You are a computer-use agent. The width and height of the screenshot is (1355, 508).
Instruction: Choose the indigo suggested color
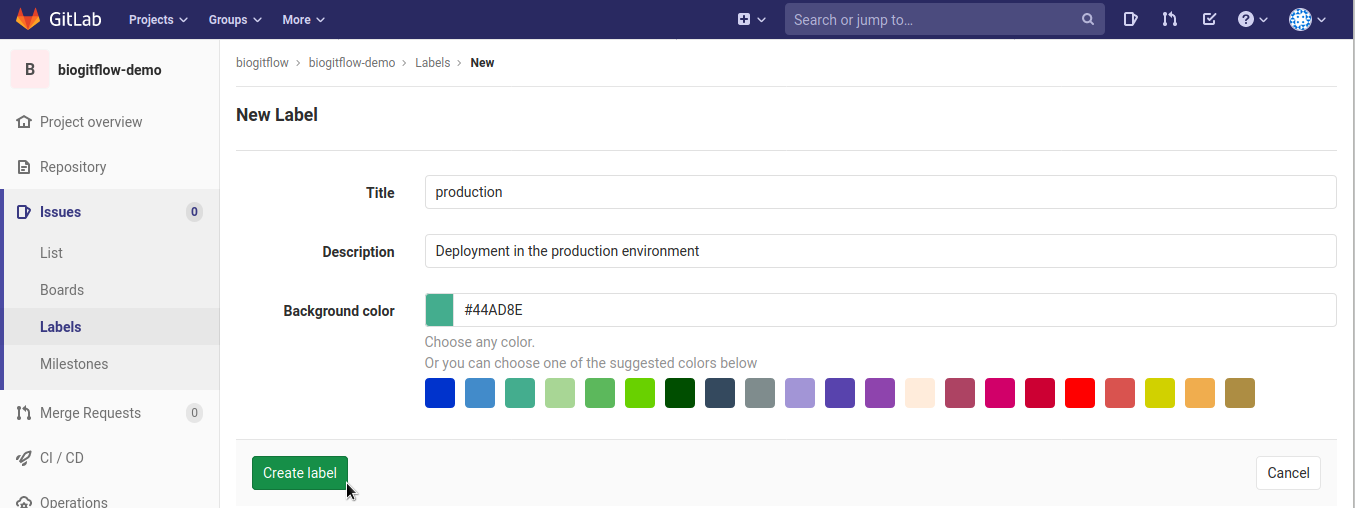click(x=840, y=393)
